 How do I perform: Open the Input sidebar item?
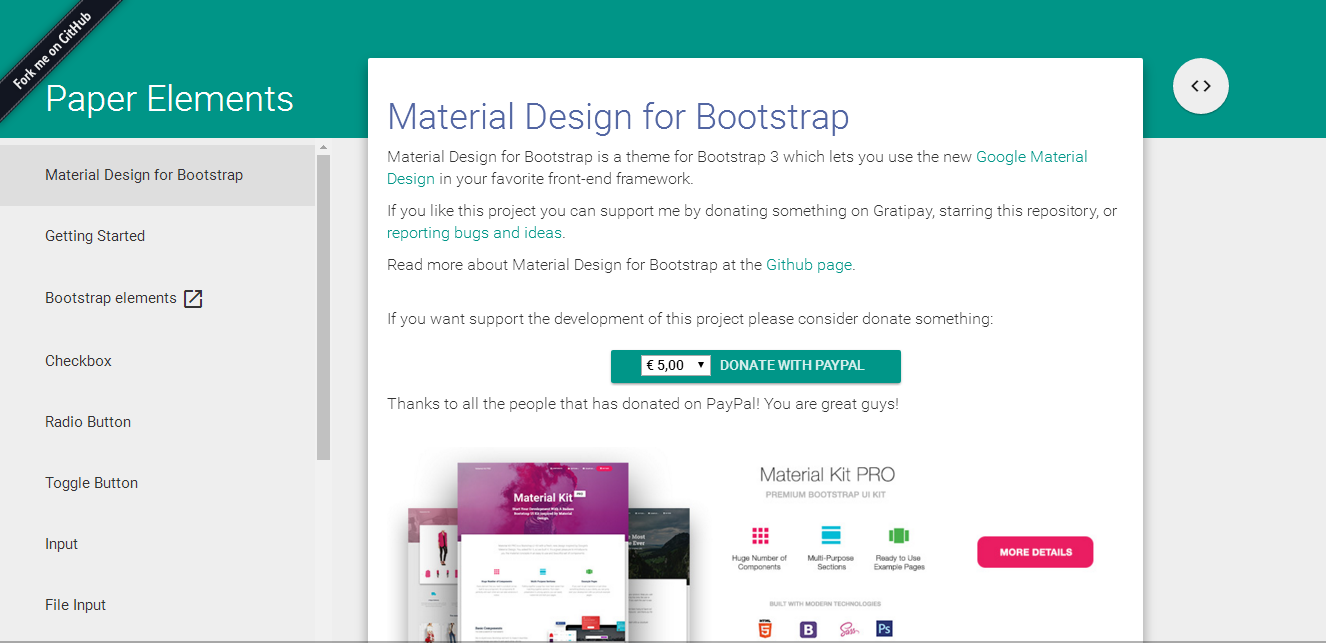[158, 544]
